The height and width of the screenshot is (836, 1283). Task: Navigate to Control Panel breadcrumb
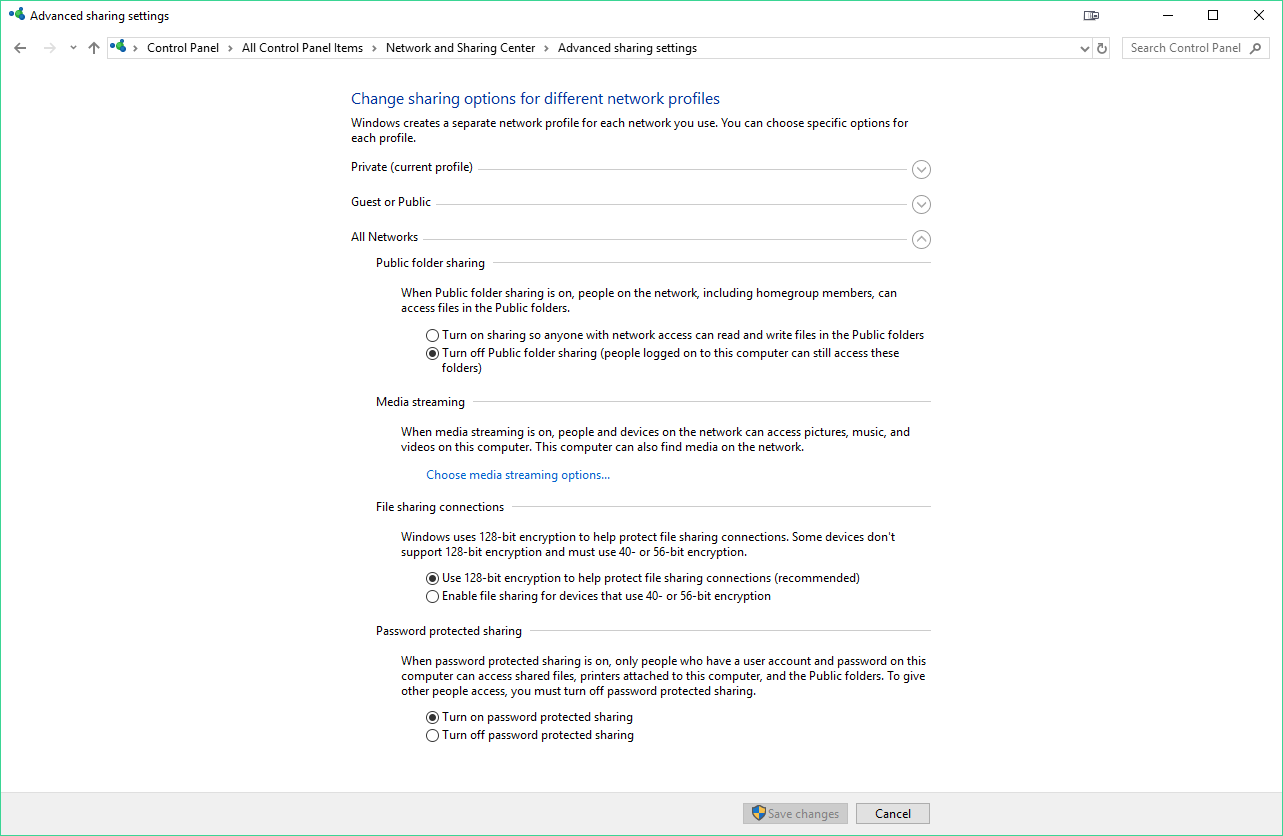point(183,48)
